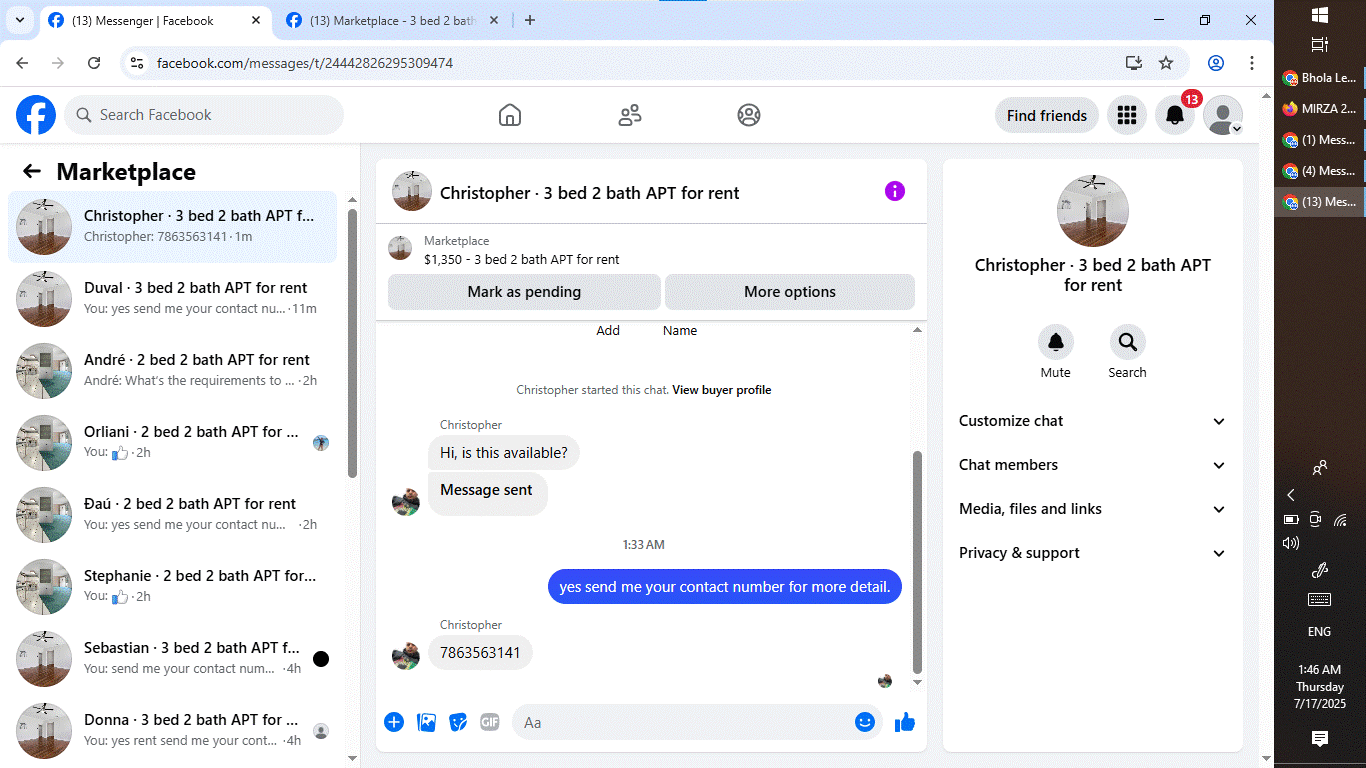1366x768 pixels.
Task: Open Orliani conversation in chat list
Action: pos(173,443)
